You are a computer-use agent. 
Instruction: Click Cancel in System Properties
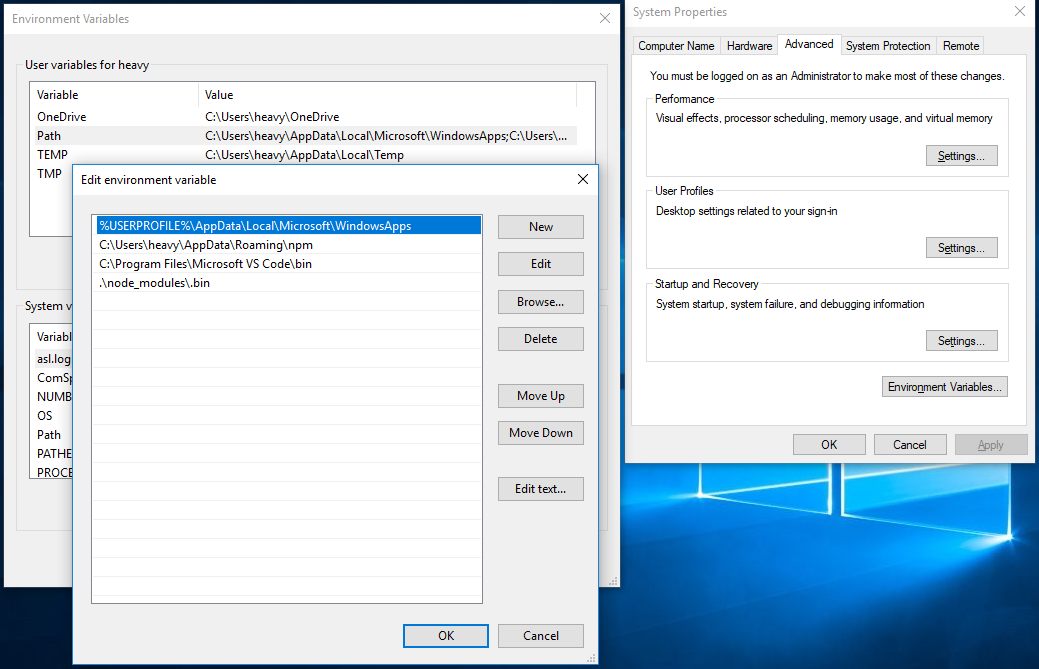pyautogui.click(x=910, y=444)
